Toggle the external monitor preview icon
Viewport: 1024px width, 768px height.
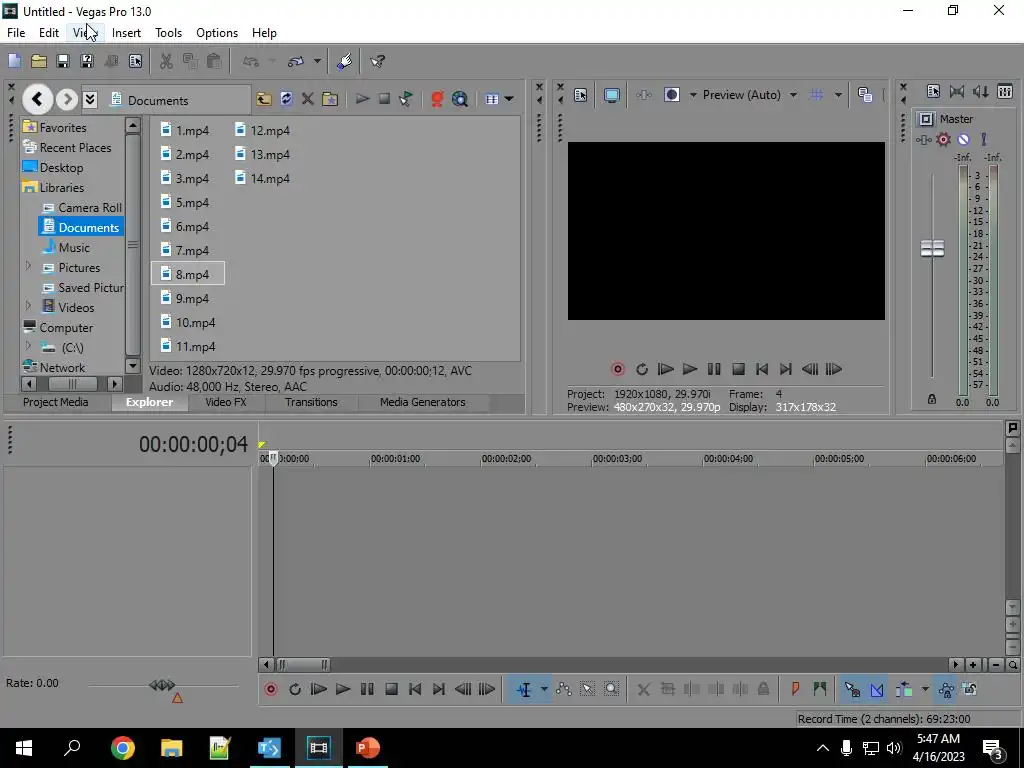click(611, 95)
